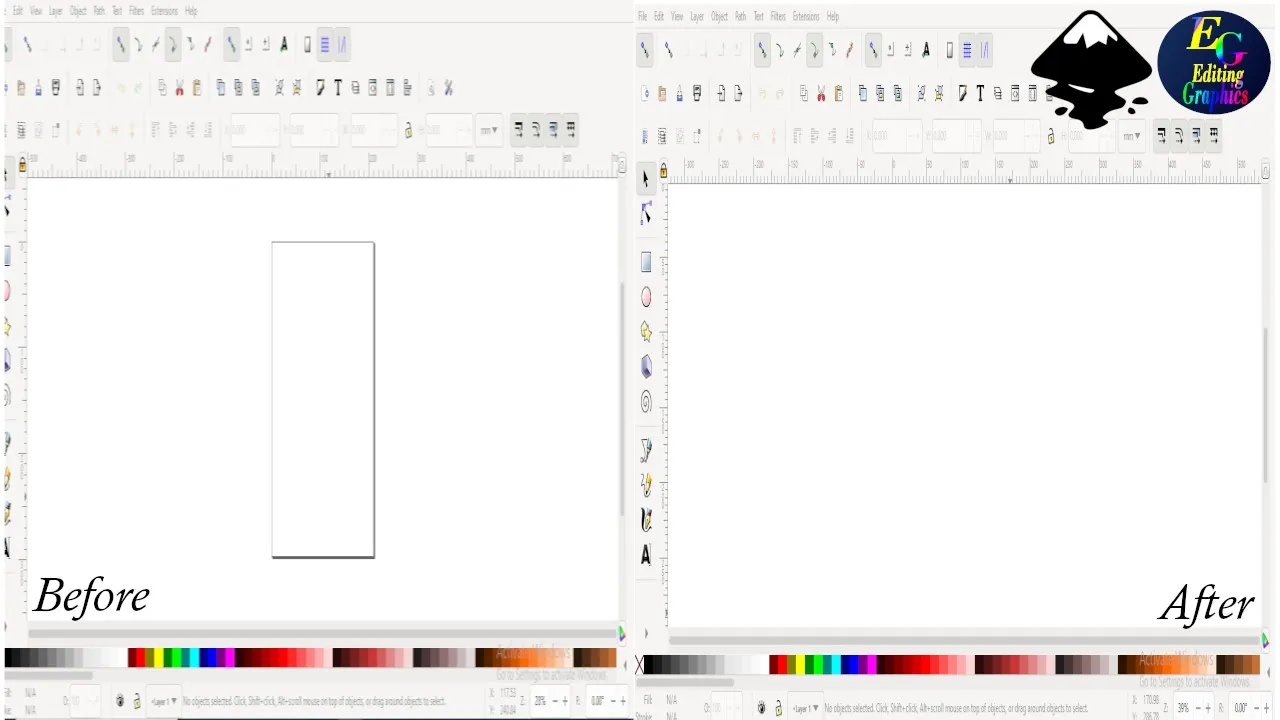
Task: Open Layer 1 dropdown in Before window
Action: tap(165, 702)
